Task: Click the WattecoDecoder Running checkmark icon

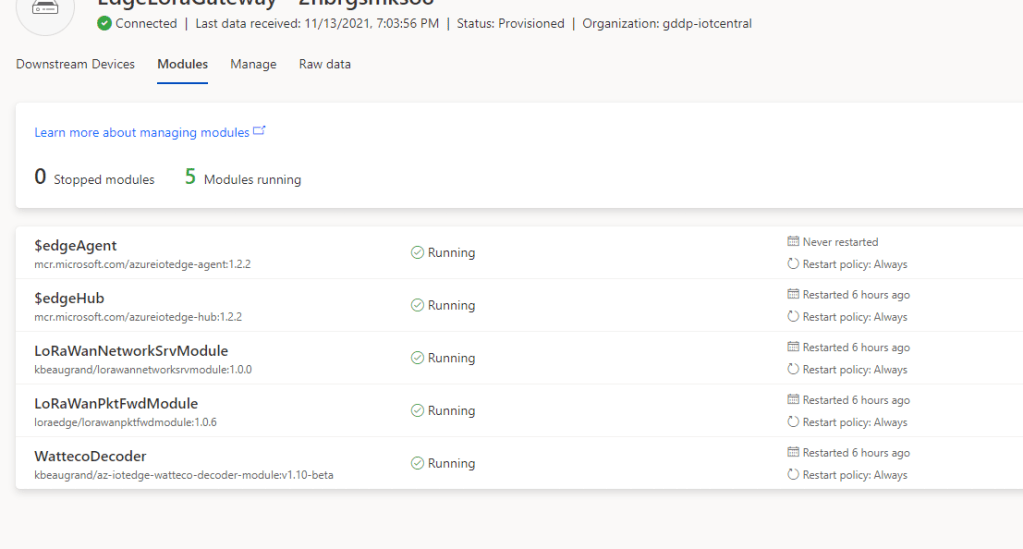Action: point(417,464)
